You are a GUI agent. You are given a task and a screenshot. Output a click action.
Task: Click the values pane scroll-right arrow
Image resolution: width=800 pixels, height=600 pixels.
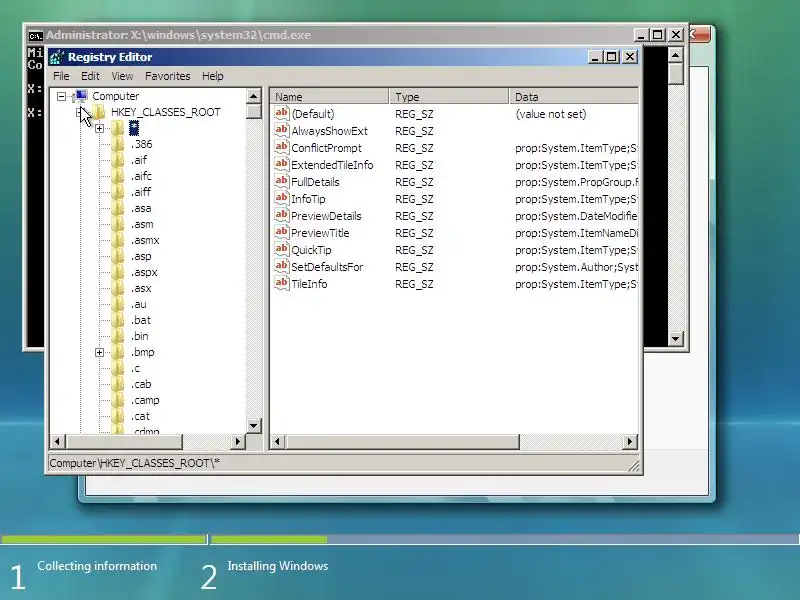pyautogui.click(x=630, y=441)
